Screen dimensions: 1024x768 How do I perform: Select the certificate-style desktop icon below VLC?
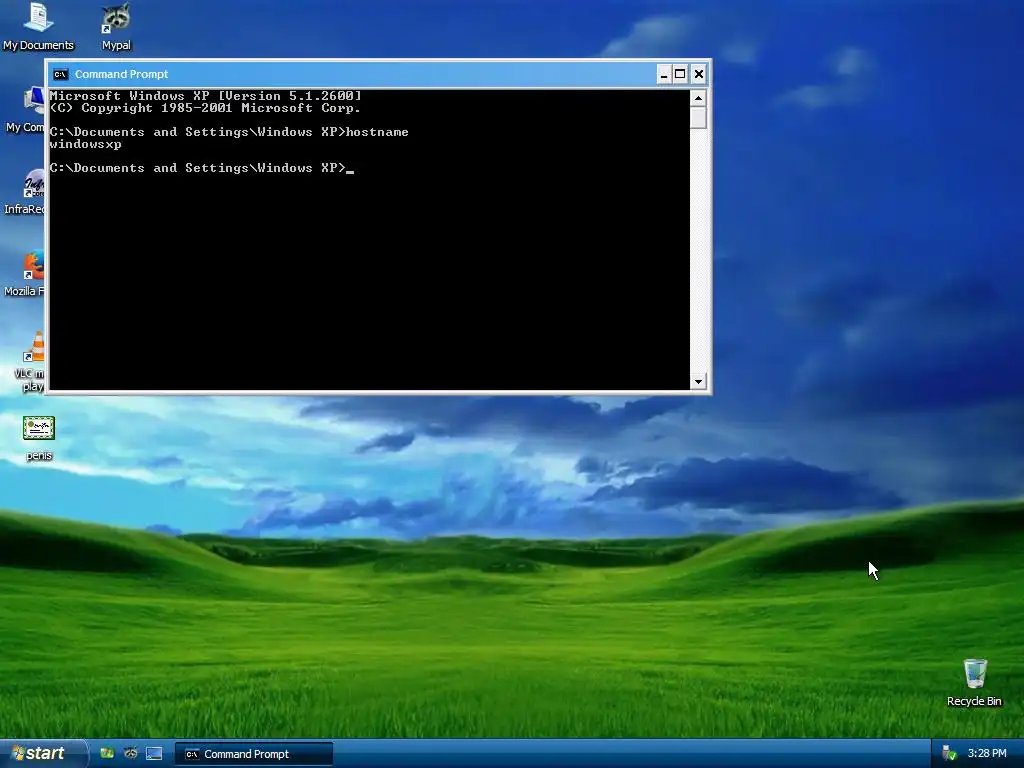click(x=39, y=438)
